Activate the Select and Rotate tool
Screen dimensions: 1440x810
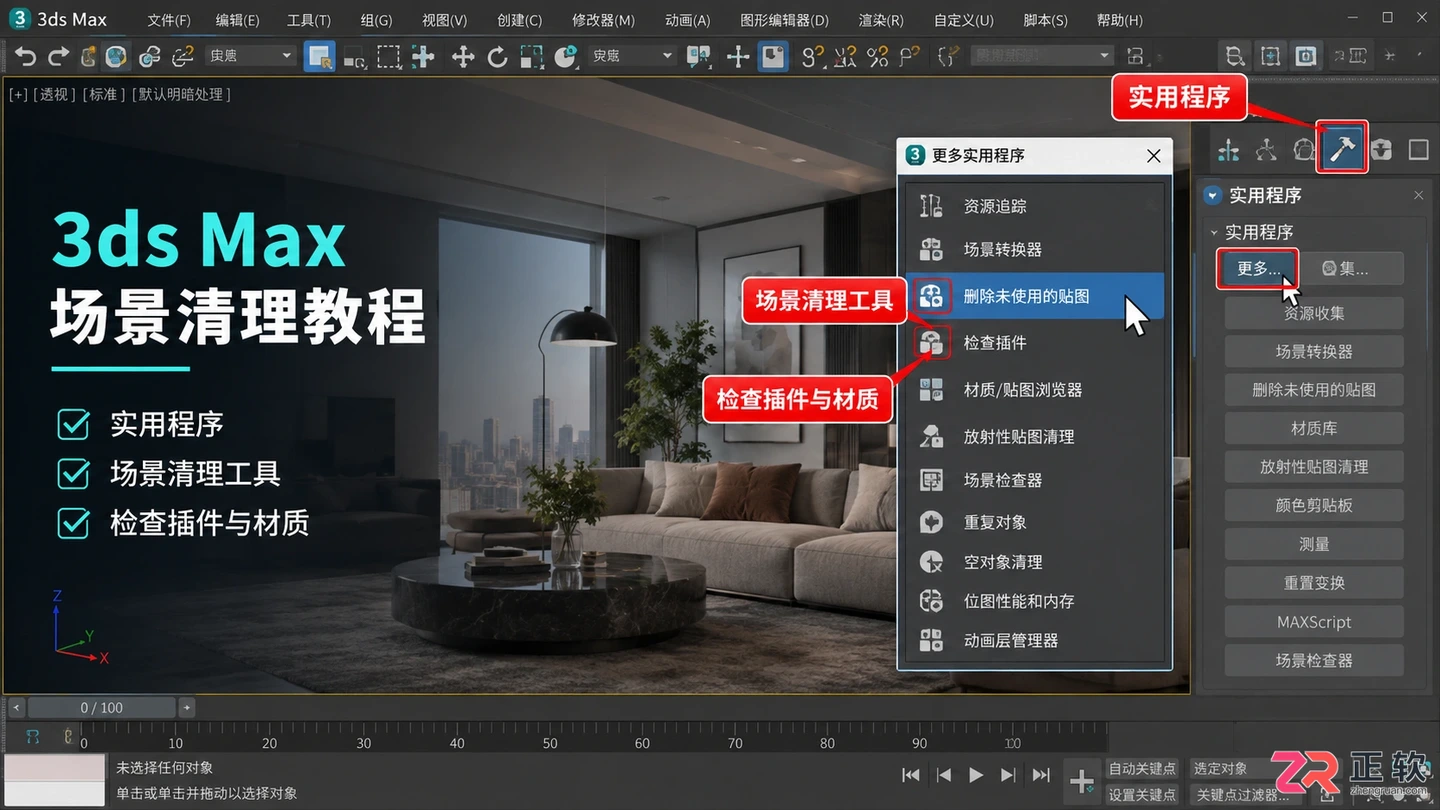(x=497, y=57)
